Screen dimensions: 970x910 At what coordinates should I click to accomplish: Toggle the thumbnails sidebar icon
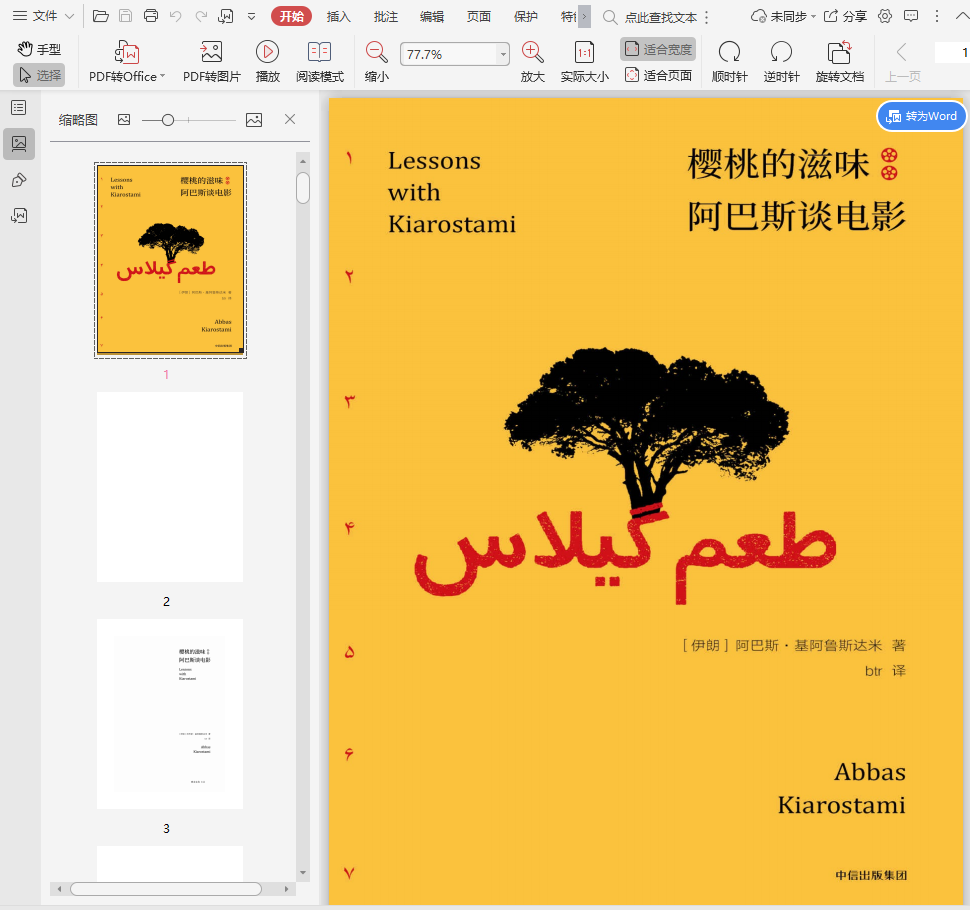point(19,144)
